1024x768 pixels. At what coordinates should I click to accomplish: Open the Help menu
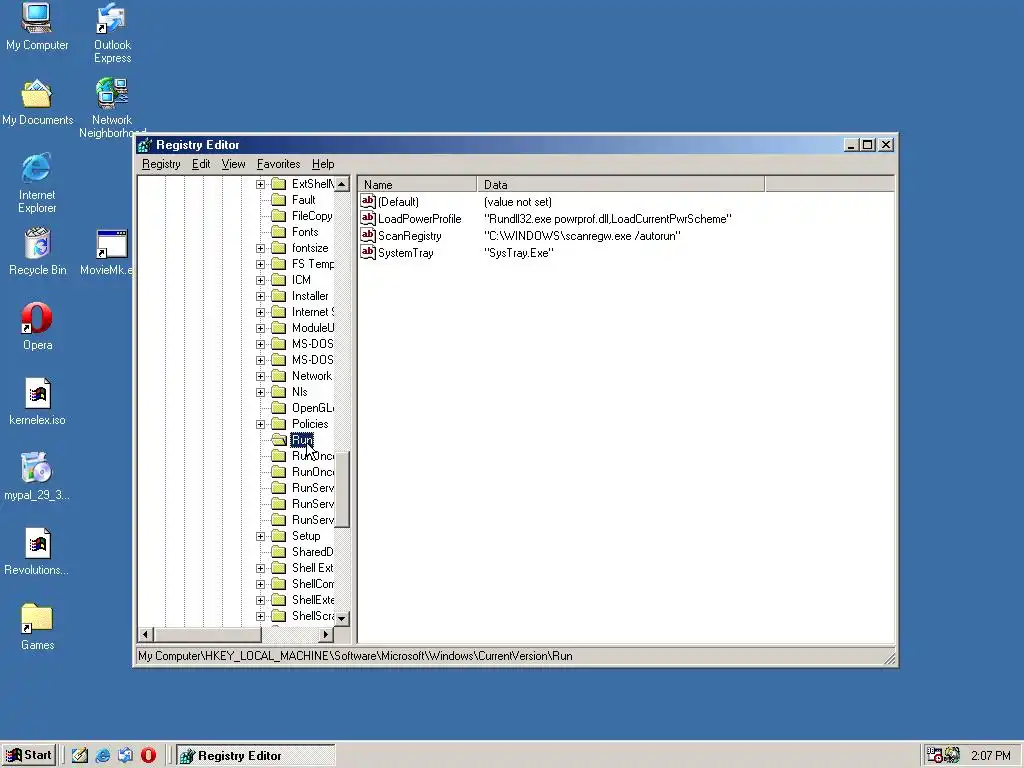click(323, 164)
